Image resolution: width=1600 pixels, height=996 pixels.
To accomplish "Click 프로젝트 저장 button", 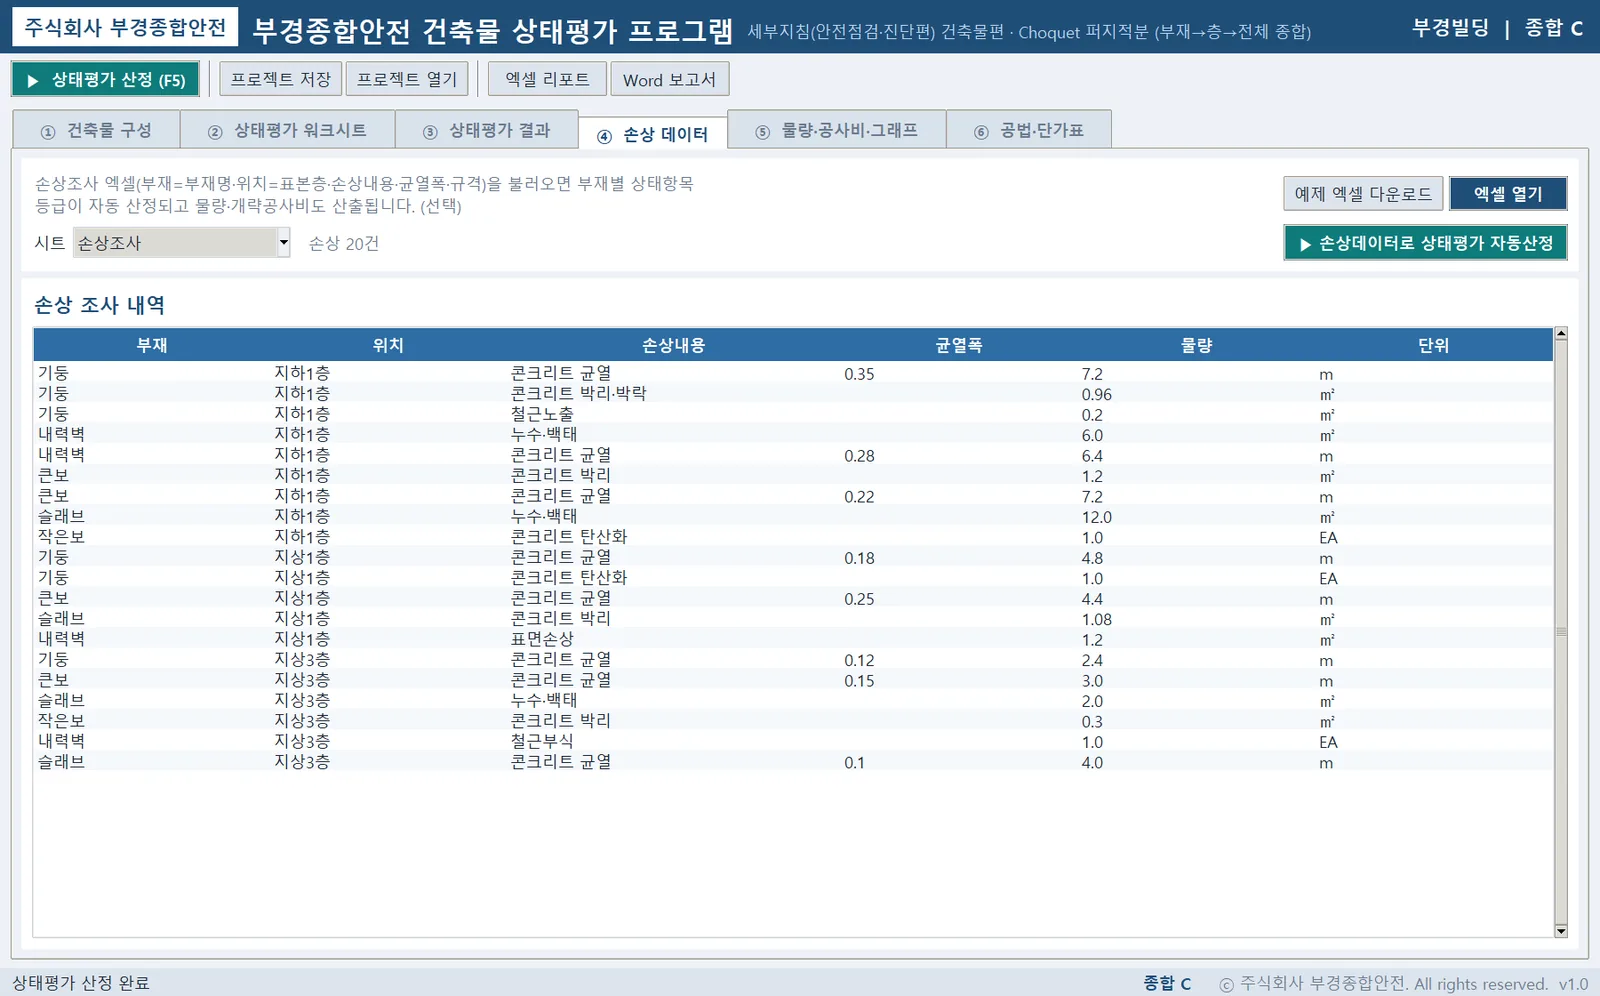I will coord(281,79).
